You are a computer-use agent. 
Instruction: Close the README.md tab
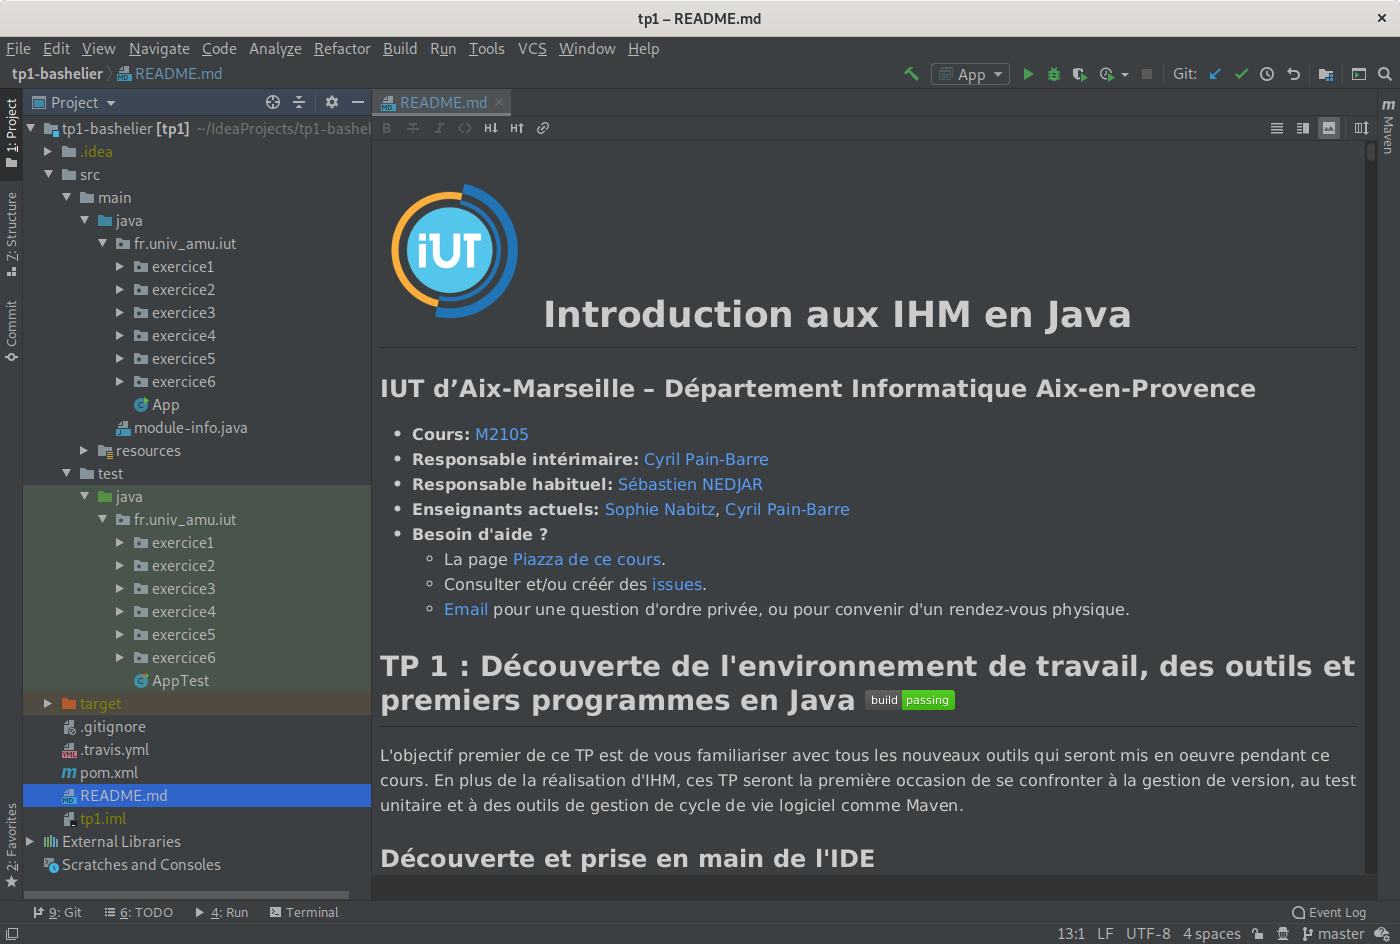499,102
